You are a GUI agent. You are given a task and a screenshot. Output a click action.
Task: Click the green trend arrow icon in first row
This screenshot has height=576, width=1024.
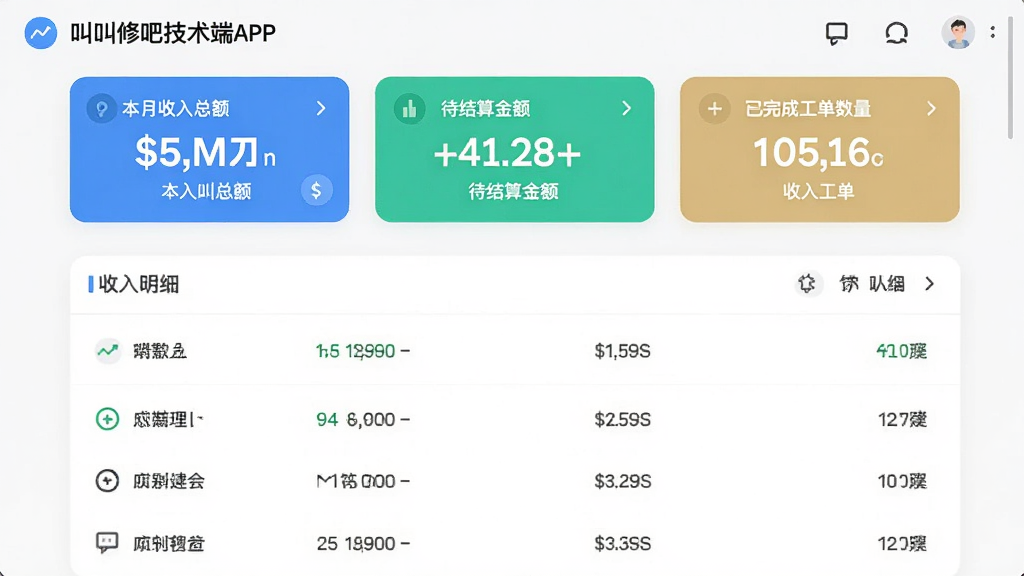tap(107, 351)
